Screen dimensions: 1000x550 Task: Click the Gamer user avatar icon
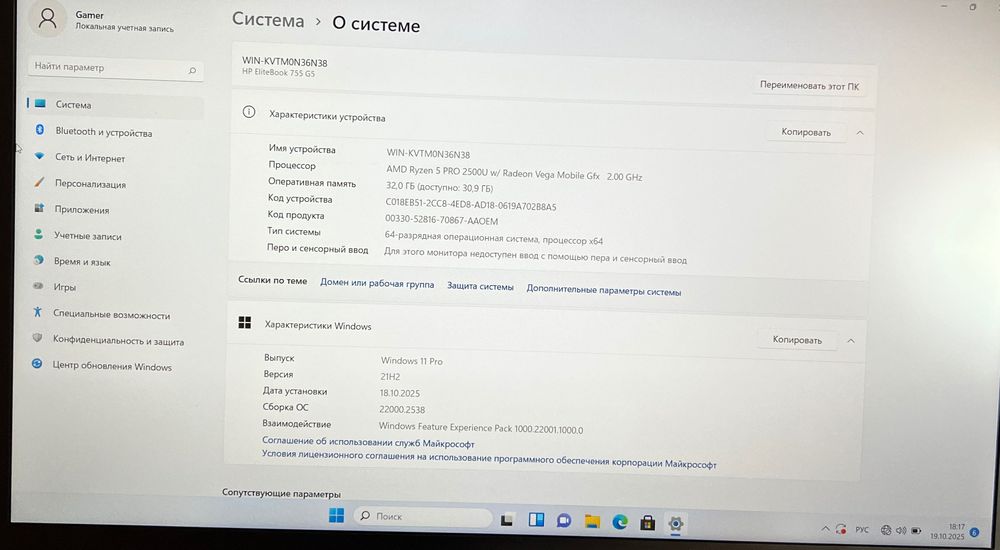point(47,19)
